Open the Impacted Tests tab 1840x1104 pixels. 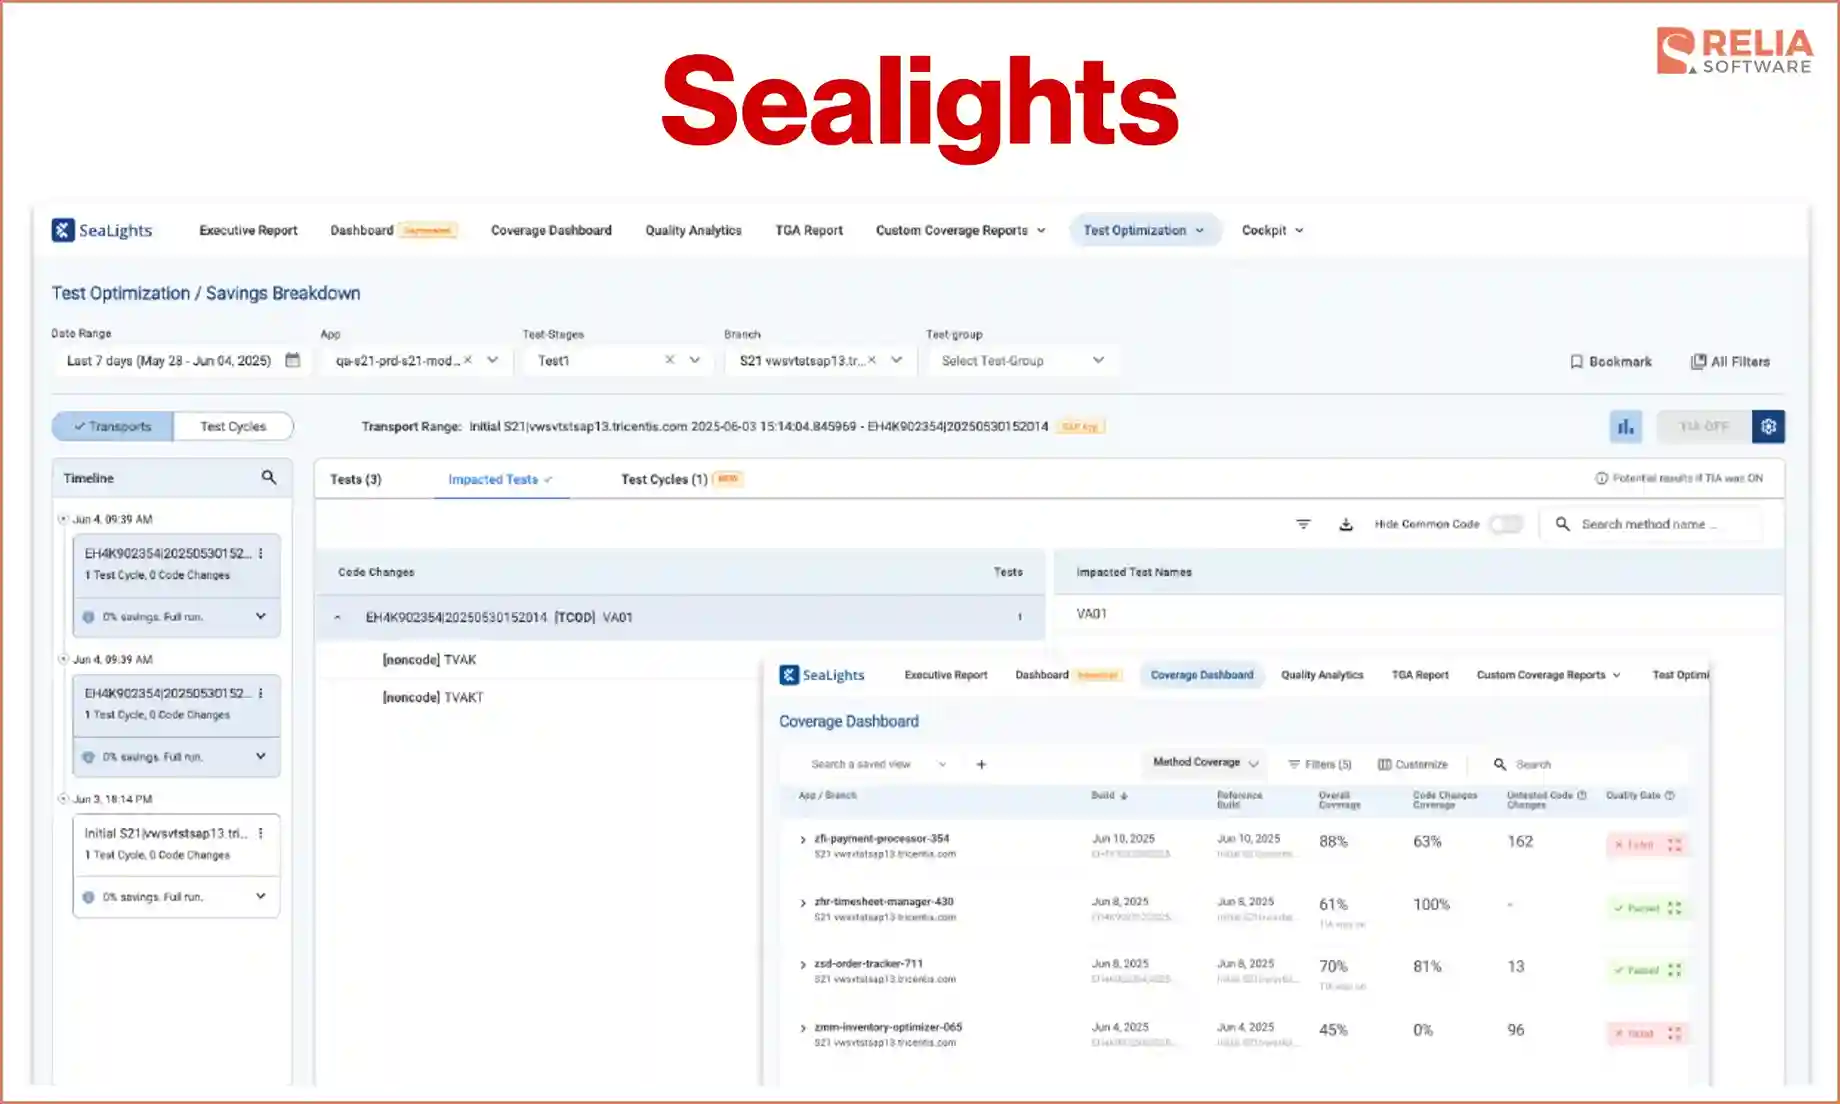coord(500,479)
